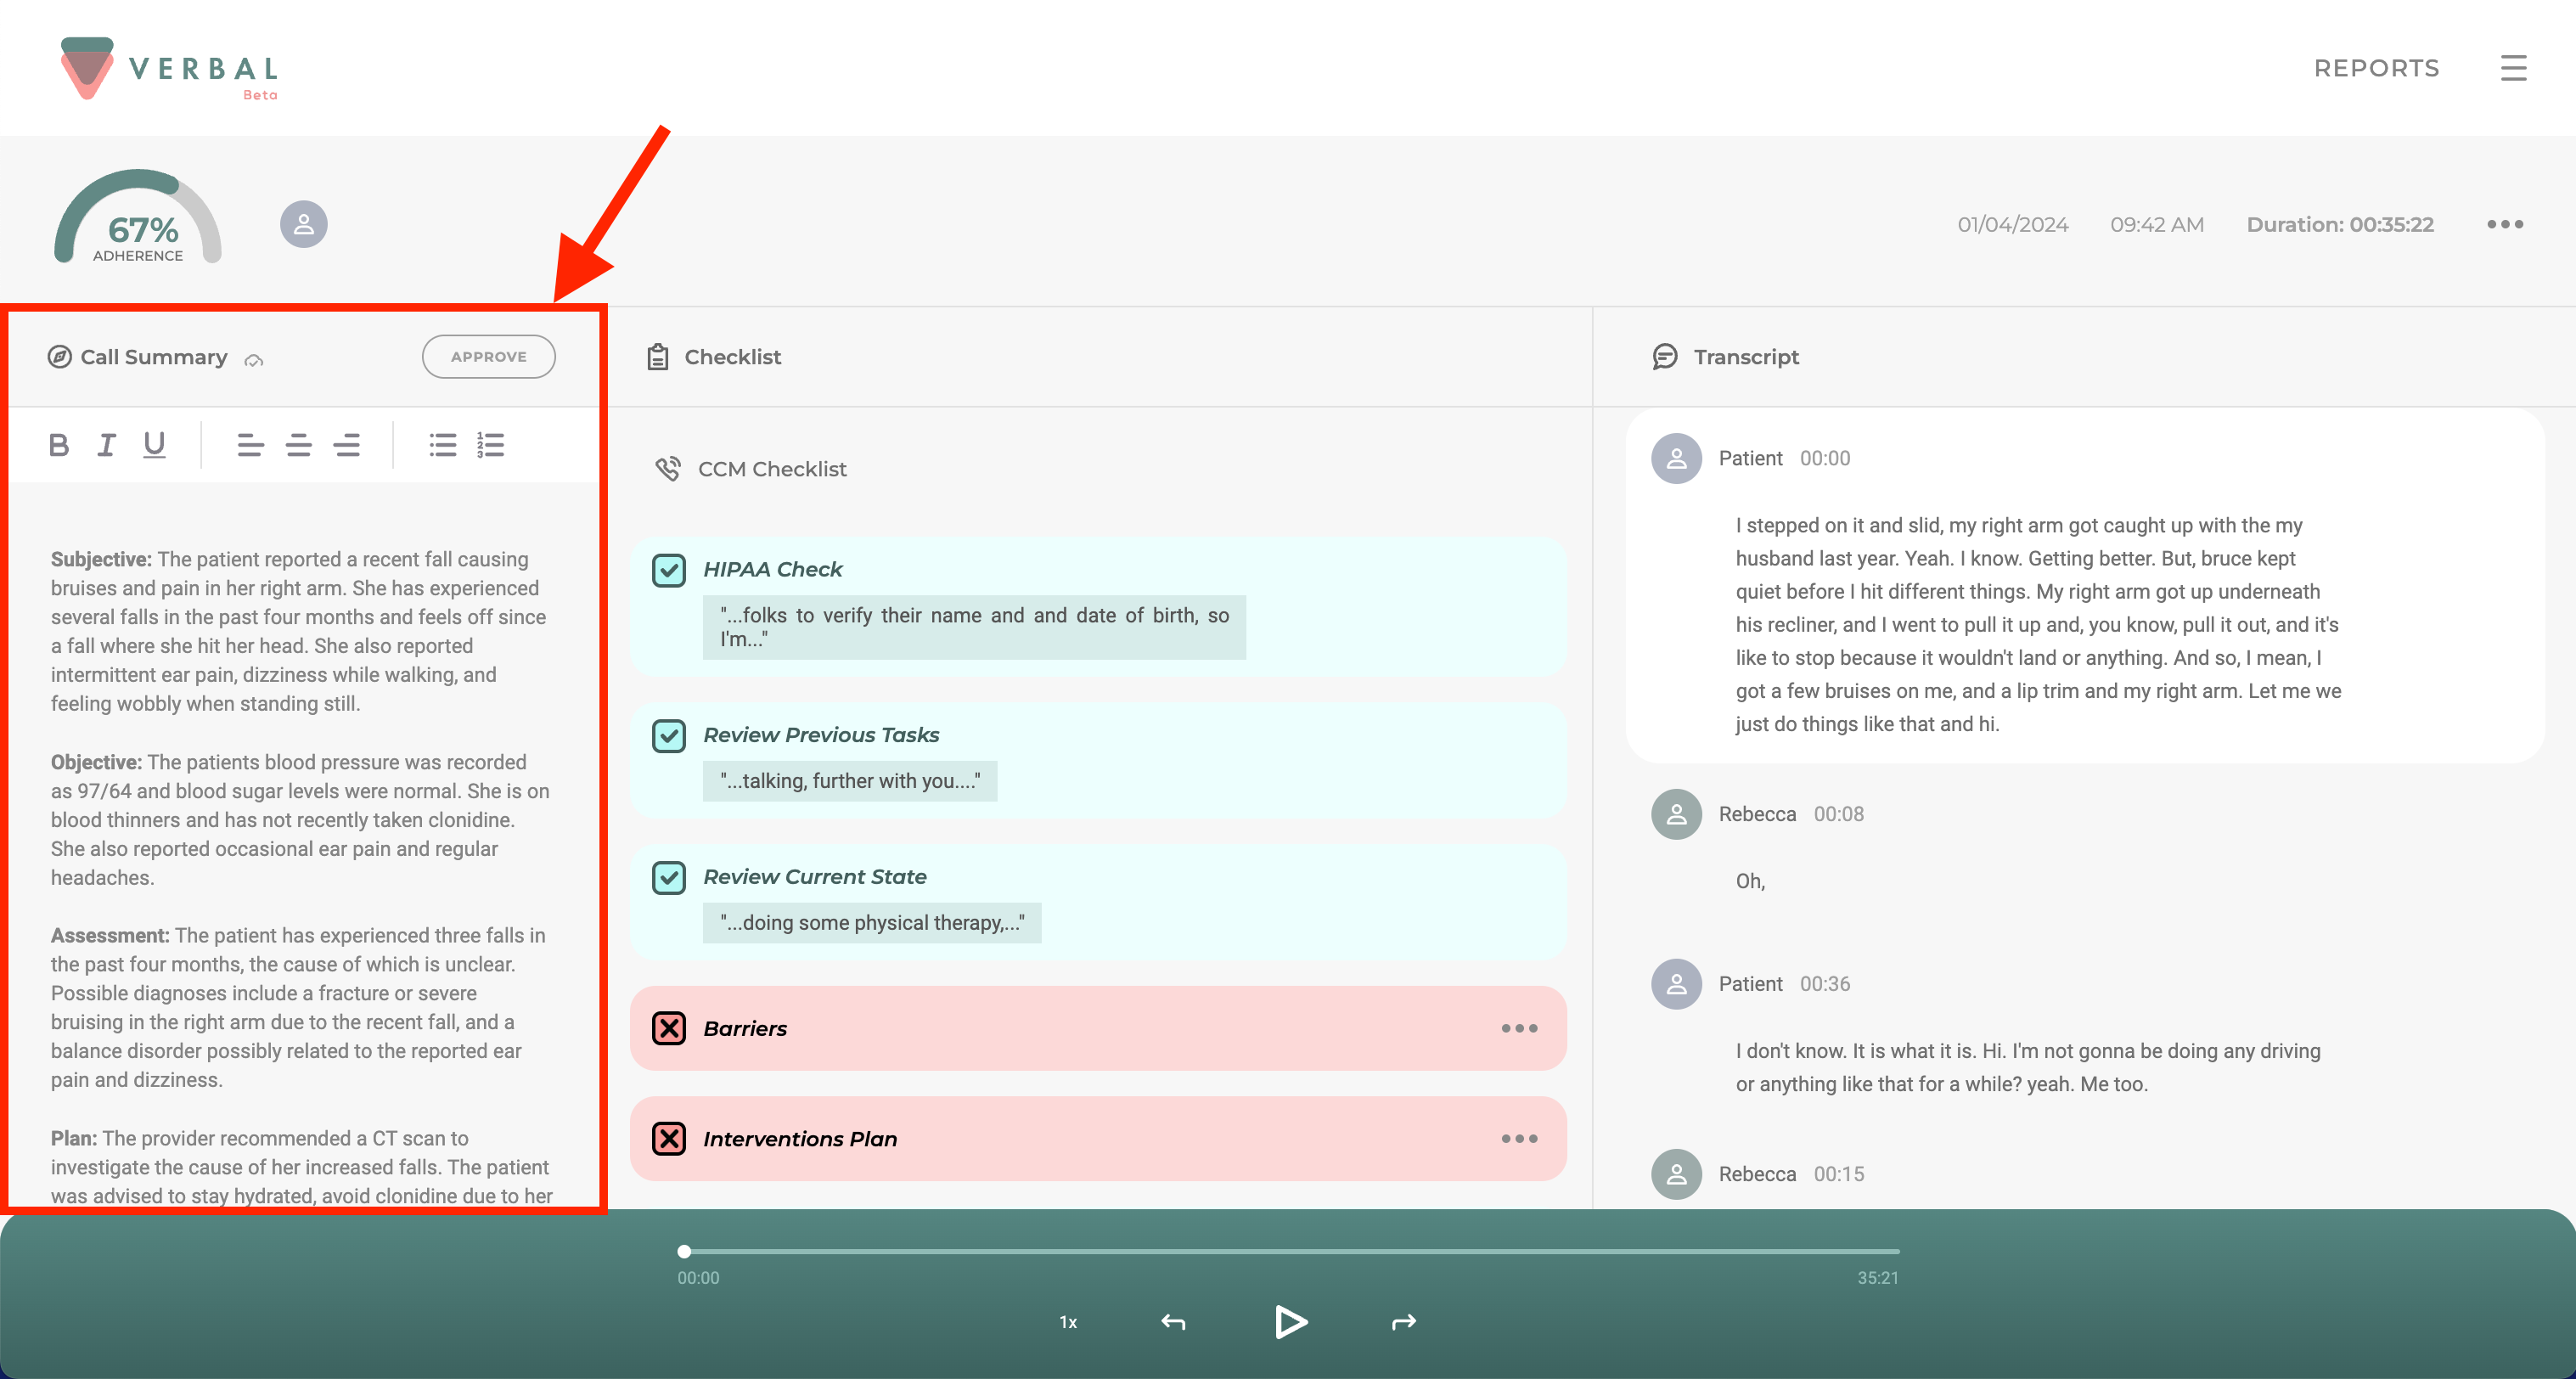The image size is (2576, 1379).
Task: Click the audio progress bar handle
Action: [x=684, y=1251]
